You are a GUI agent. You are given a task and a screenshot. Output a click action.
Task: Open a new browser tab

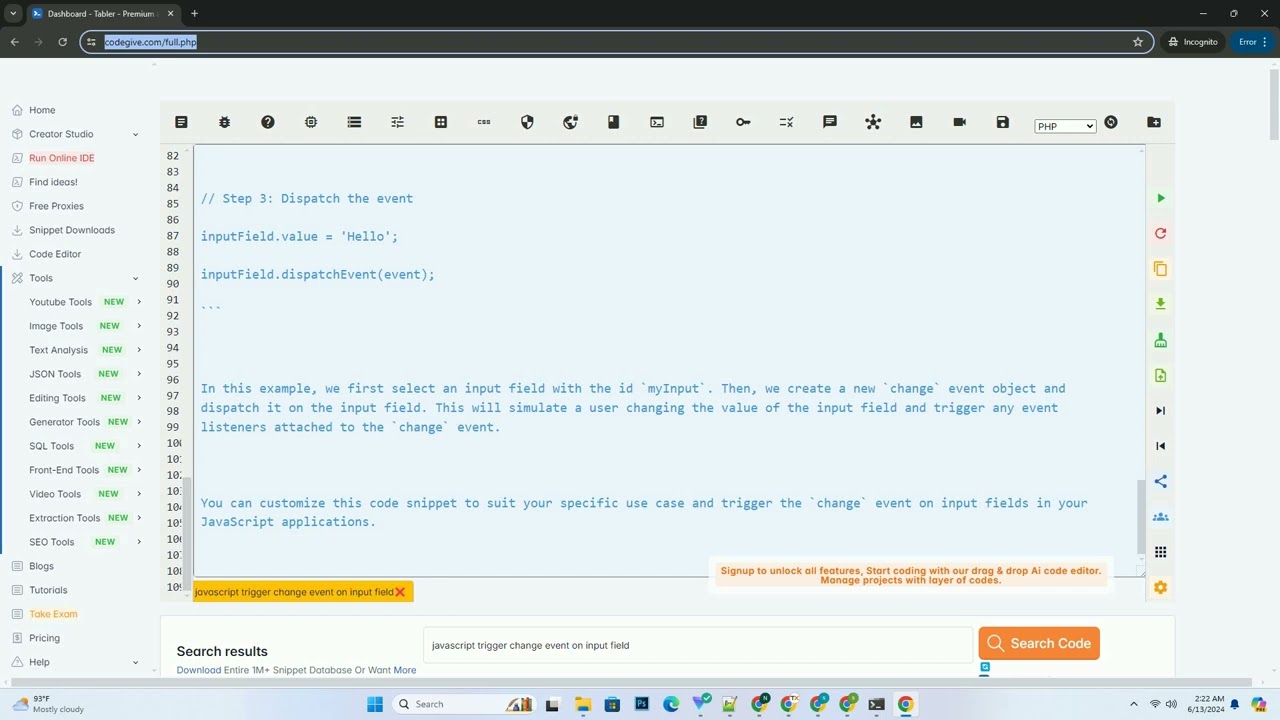[194, 13]
